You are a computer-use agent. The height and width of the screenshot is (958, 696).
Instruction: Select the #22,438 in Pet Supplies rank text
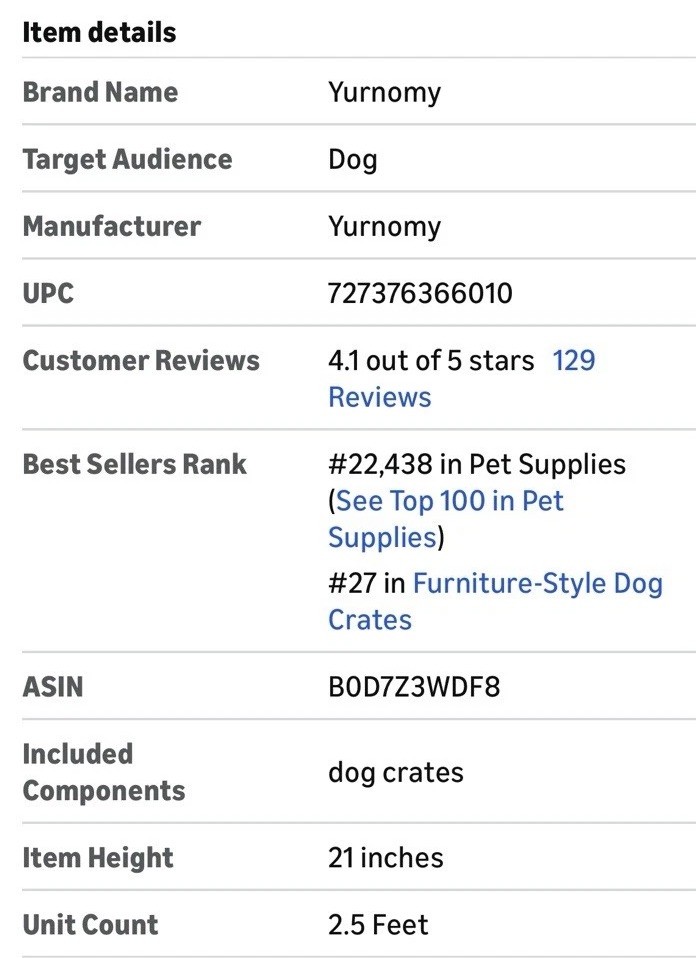coord(476,465)
